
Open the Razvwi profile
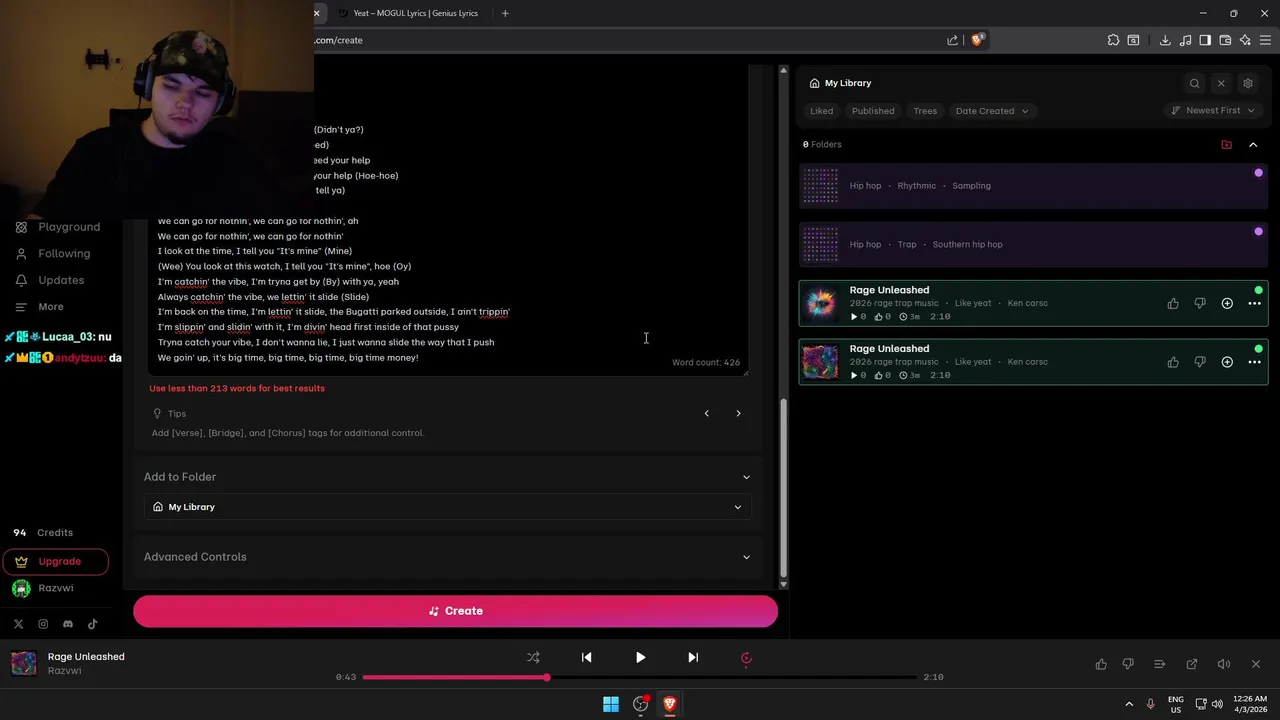[44, 588]
